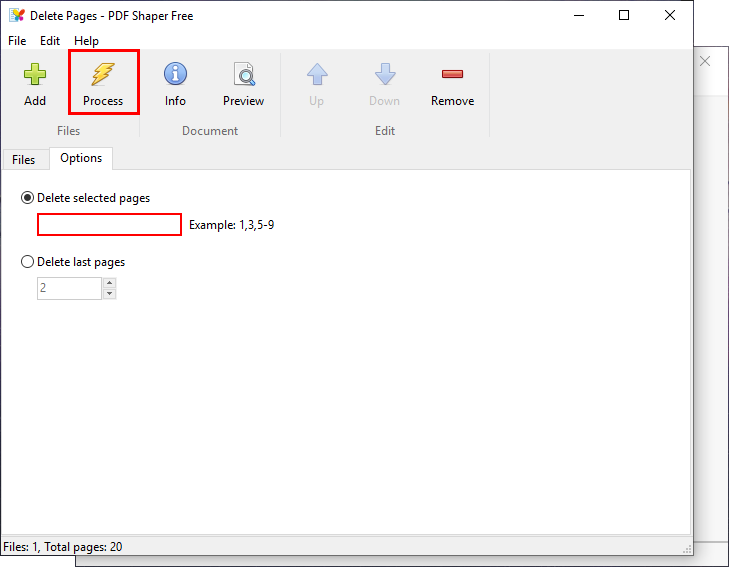Run the Process lightning bolt tool

point(103,74)
